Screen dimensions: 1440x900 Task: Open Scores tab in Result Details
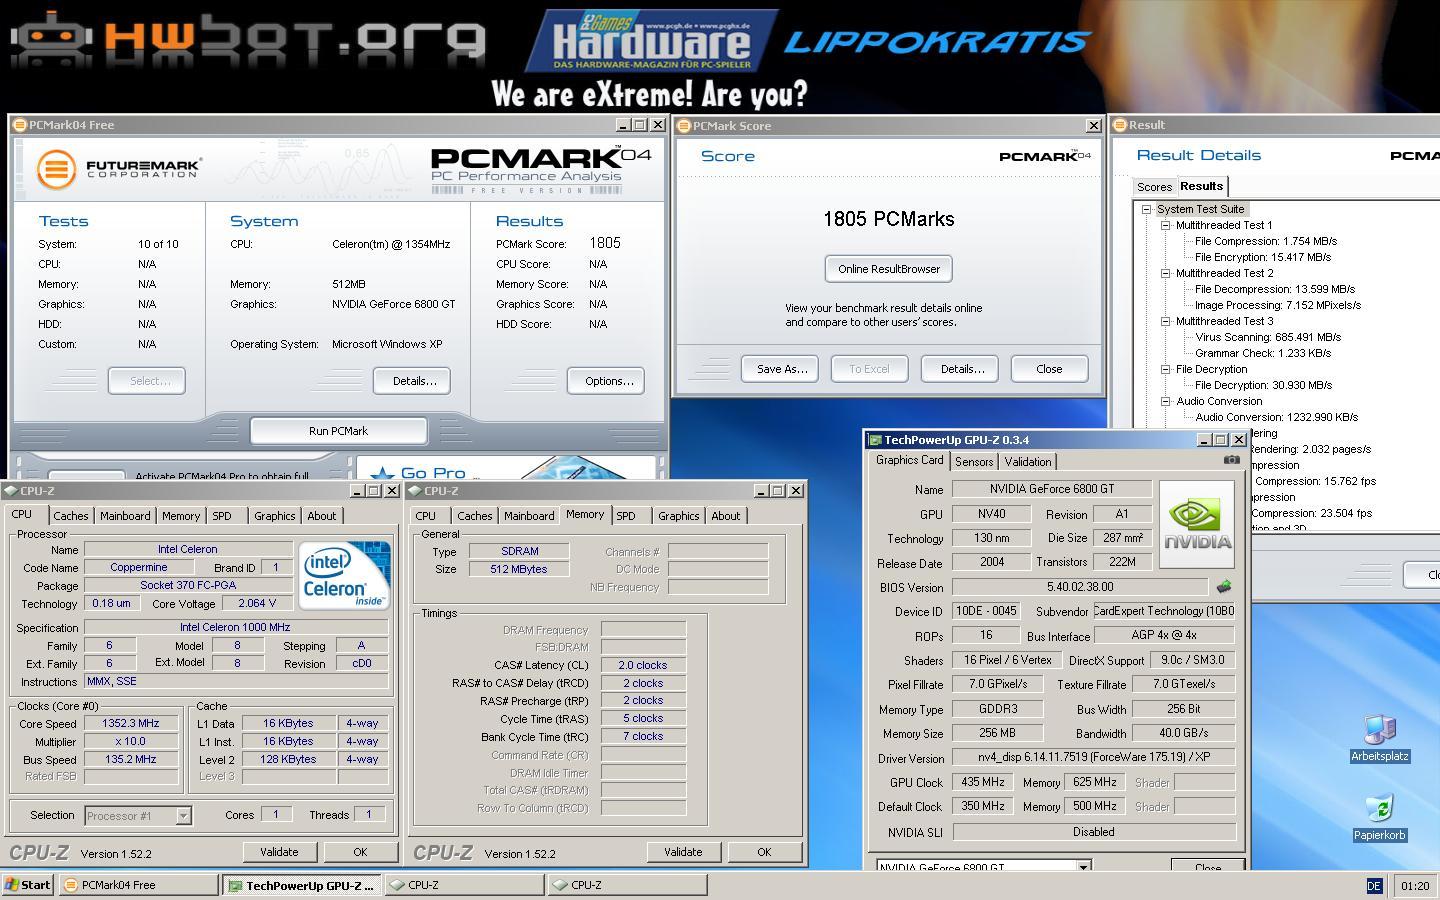pos(1154,187)
